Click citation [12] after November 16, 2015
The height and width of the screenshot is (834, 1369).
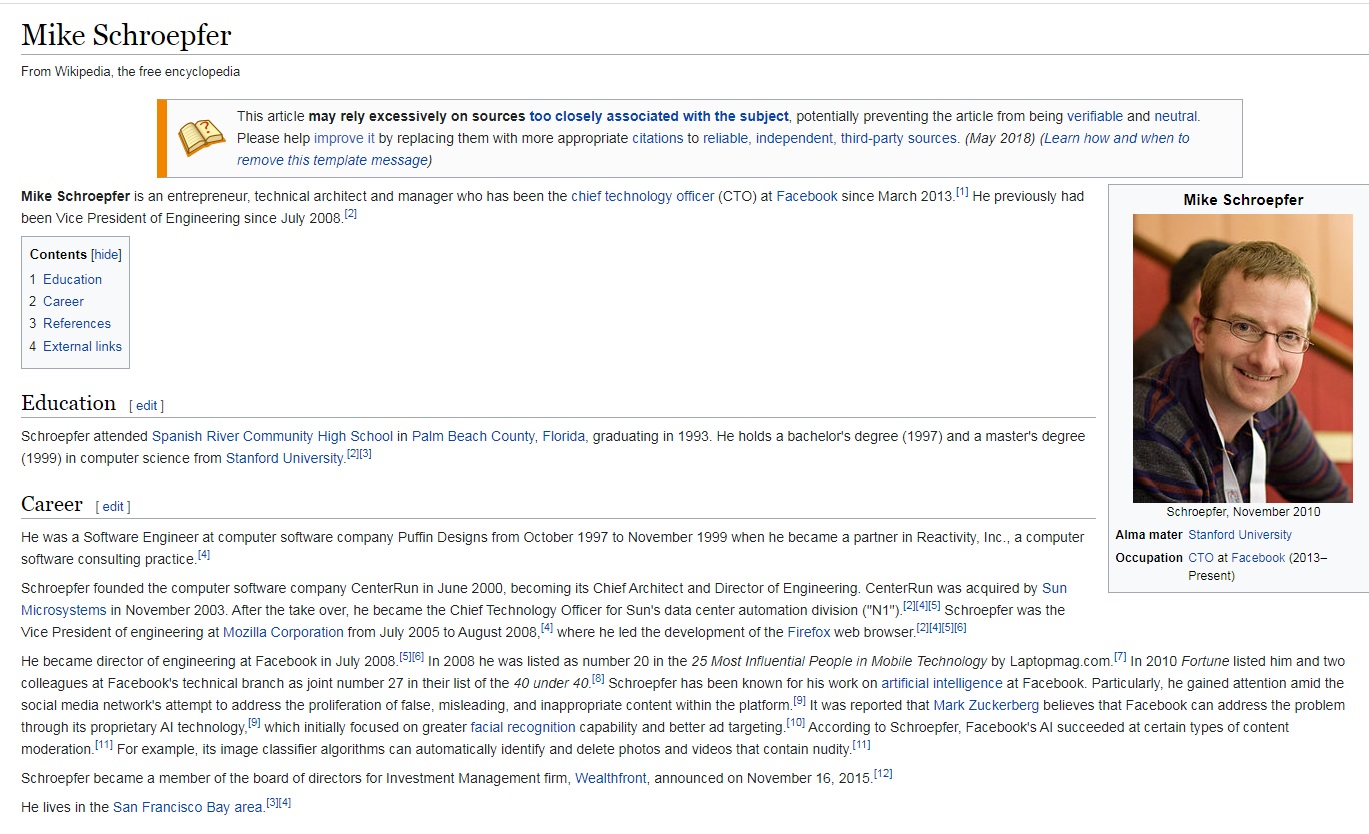pos(883,773)
